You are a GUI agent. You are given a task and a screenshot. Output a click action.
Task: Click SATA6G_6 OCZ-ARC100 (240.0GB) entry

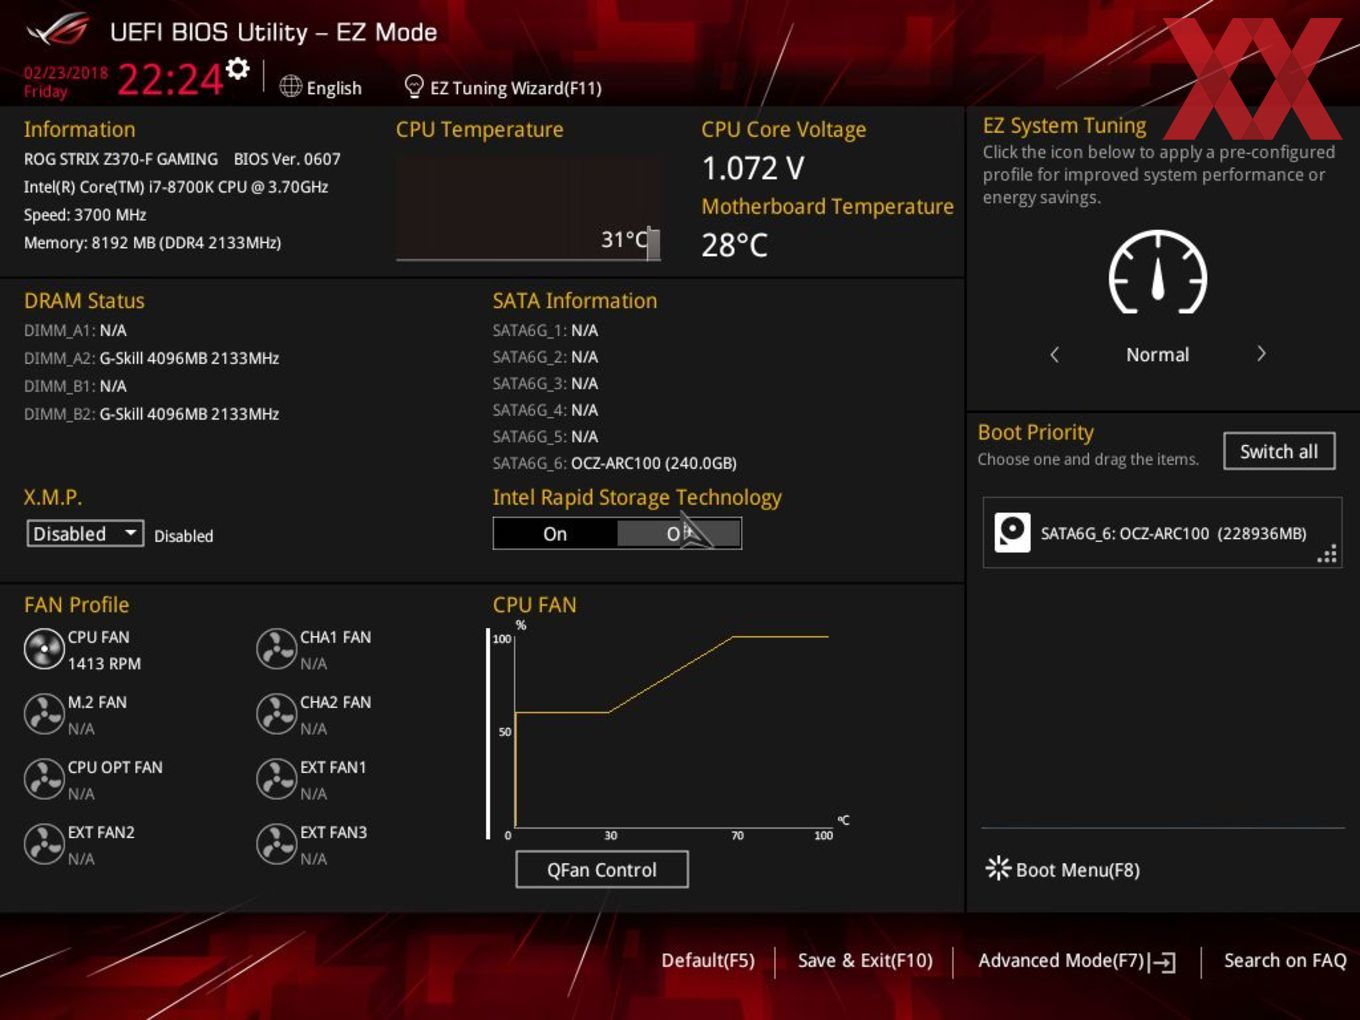(x=614, y=463)
